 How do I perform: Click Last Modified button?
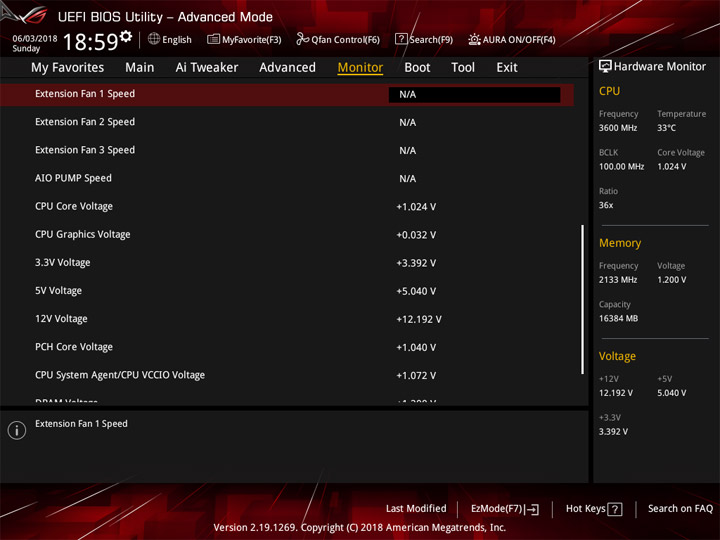(x=416, y=508)
